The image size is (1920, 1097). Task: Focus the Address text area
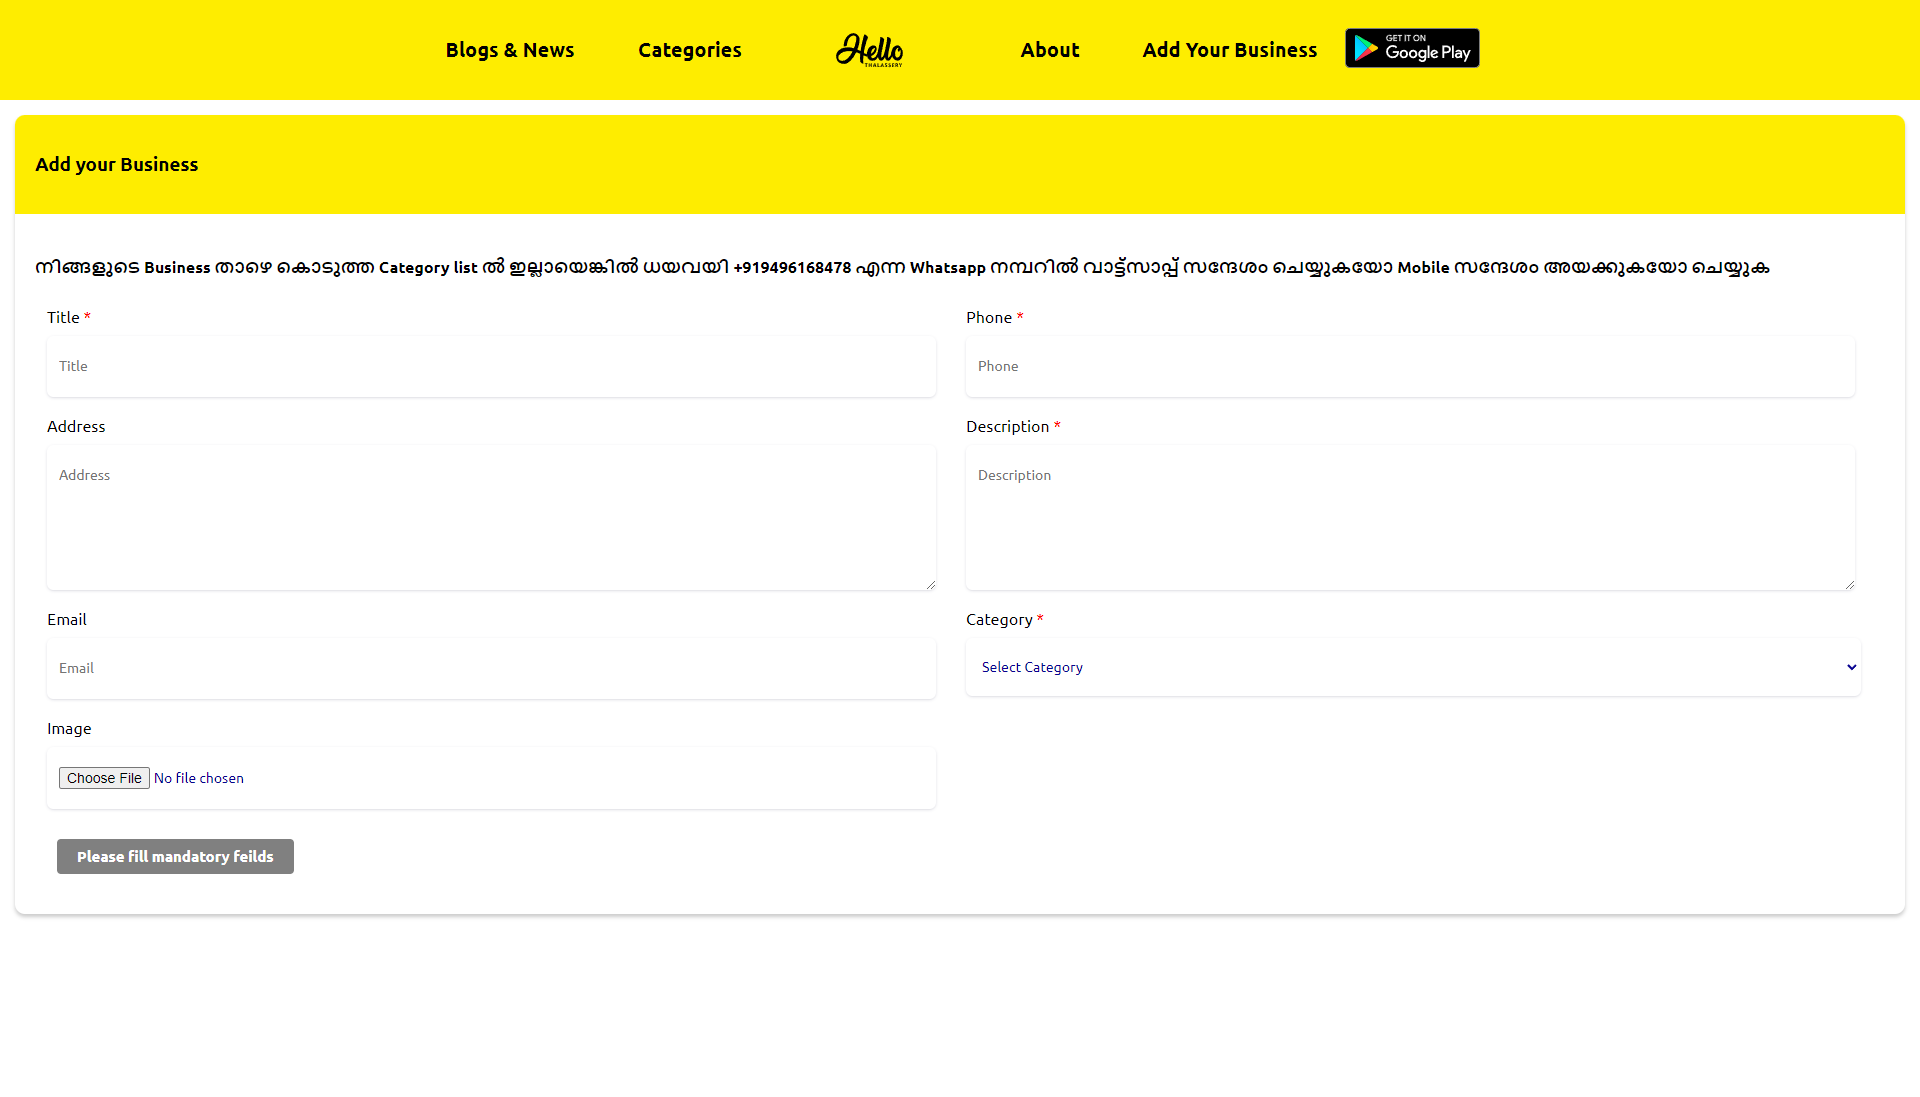click(491, 517)
